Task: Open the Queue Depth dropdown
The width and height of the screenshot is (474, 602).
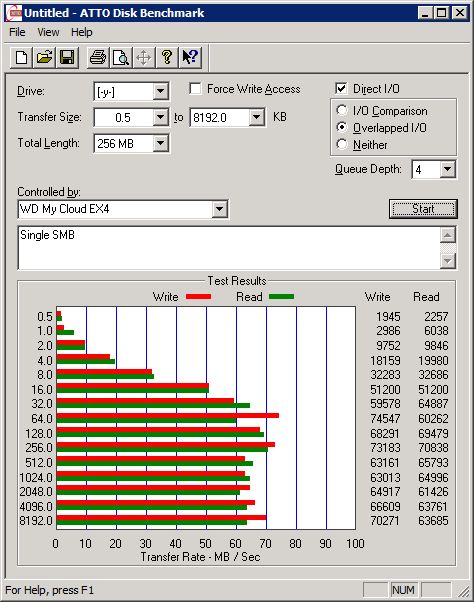Action: click(448, 169)
